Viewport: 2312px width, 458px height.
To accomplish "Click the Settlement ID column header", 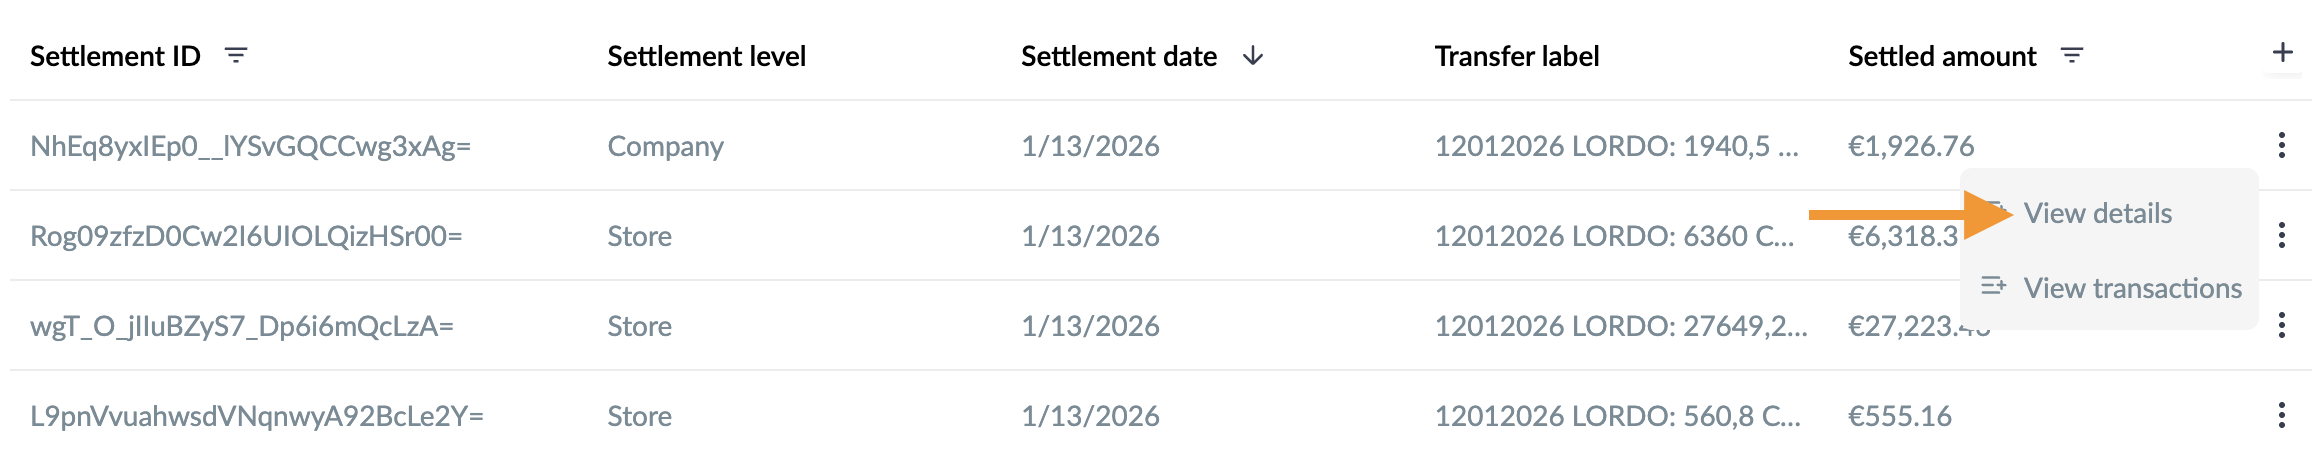I will point(115,56).
